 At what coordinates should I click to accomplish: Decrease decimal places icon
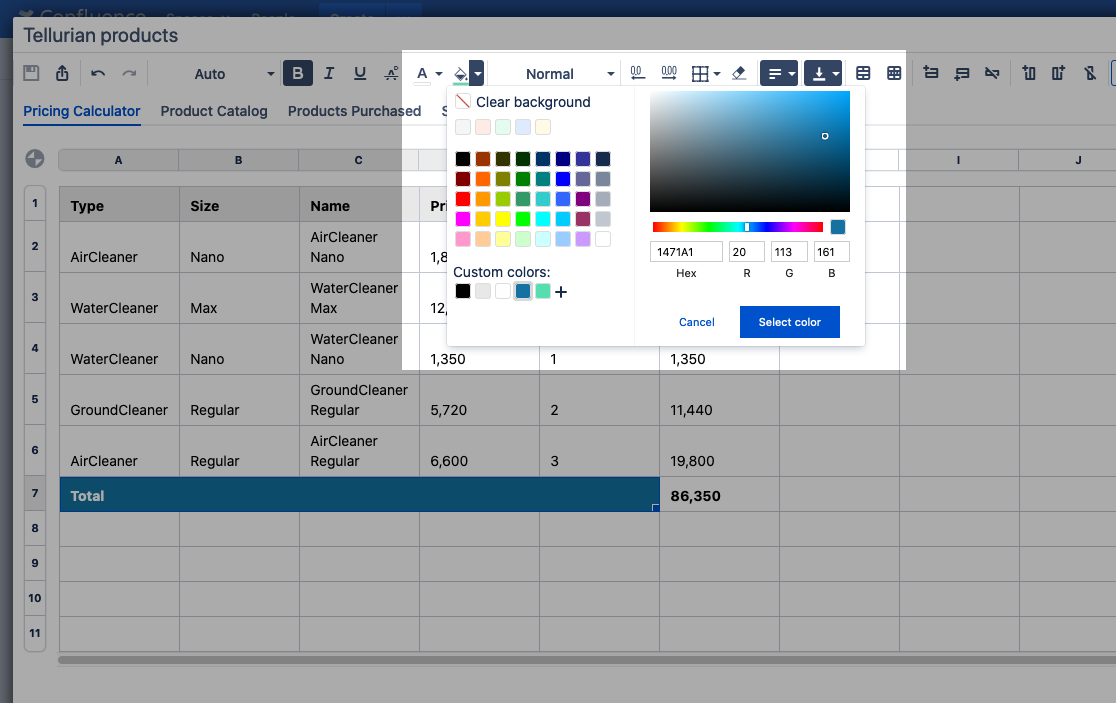pos(637,73)
